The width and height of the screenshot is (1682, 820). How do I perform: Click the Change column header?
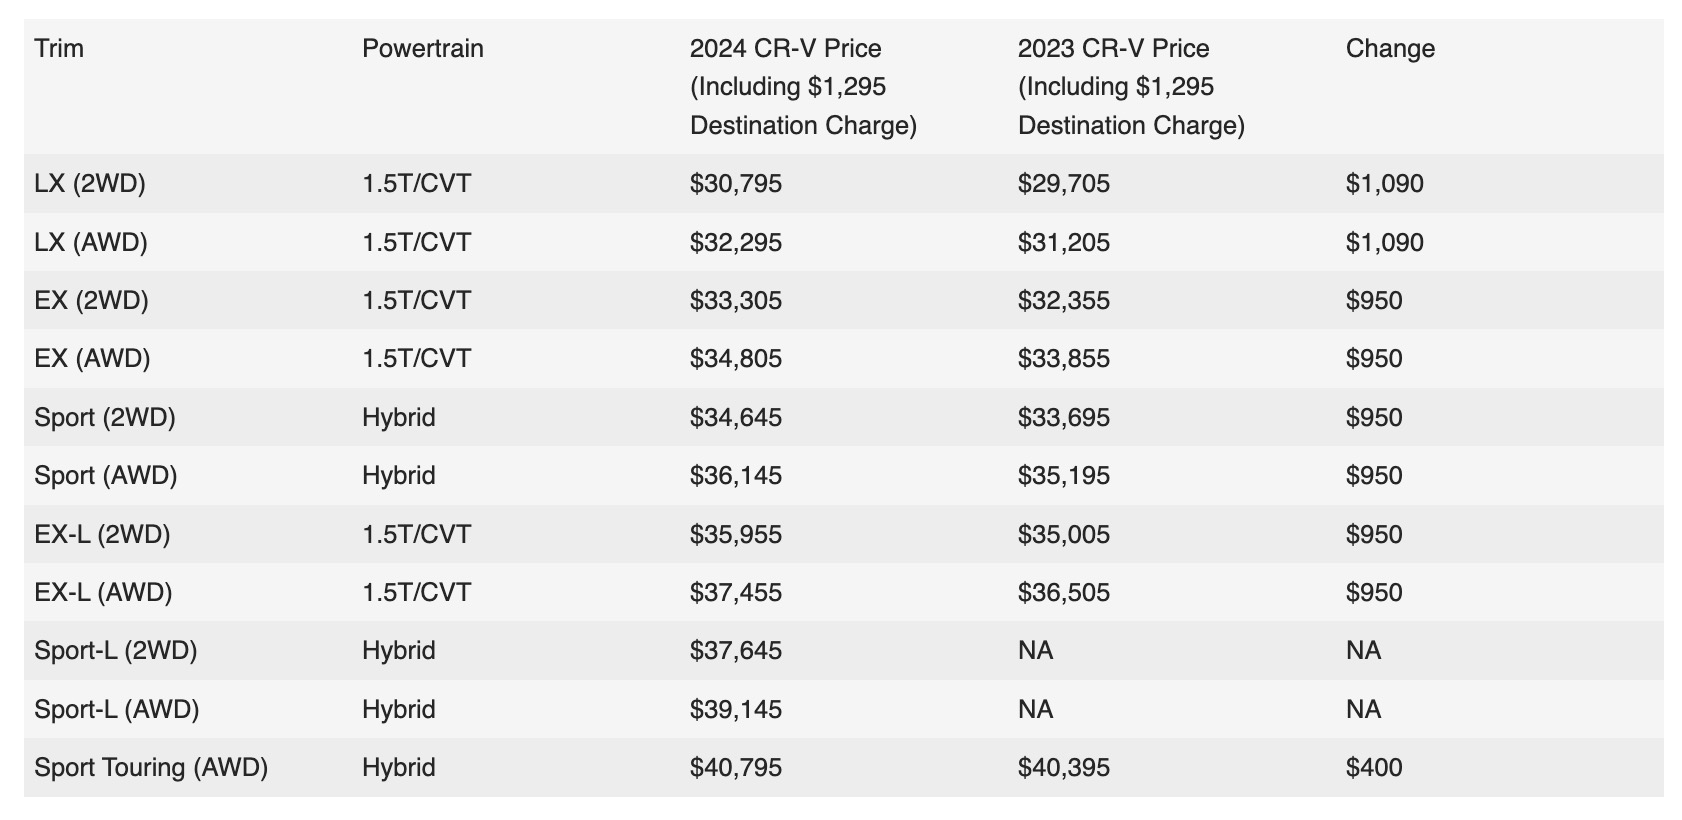click(1390, 49)
